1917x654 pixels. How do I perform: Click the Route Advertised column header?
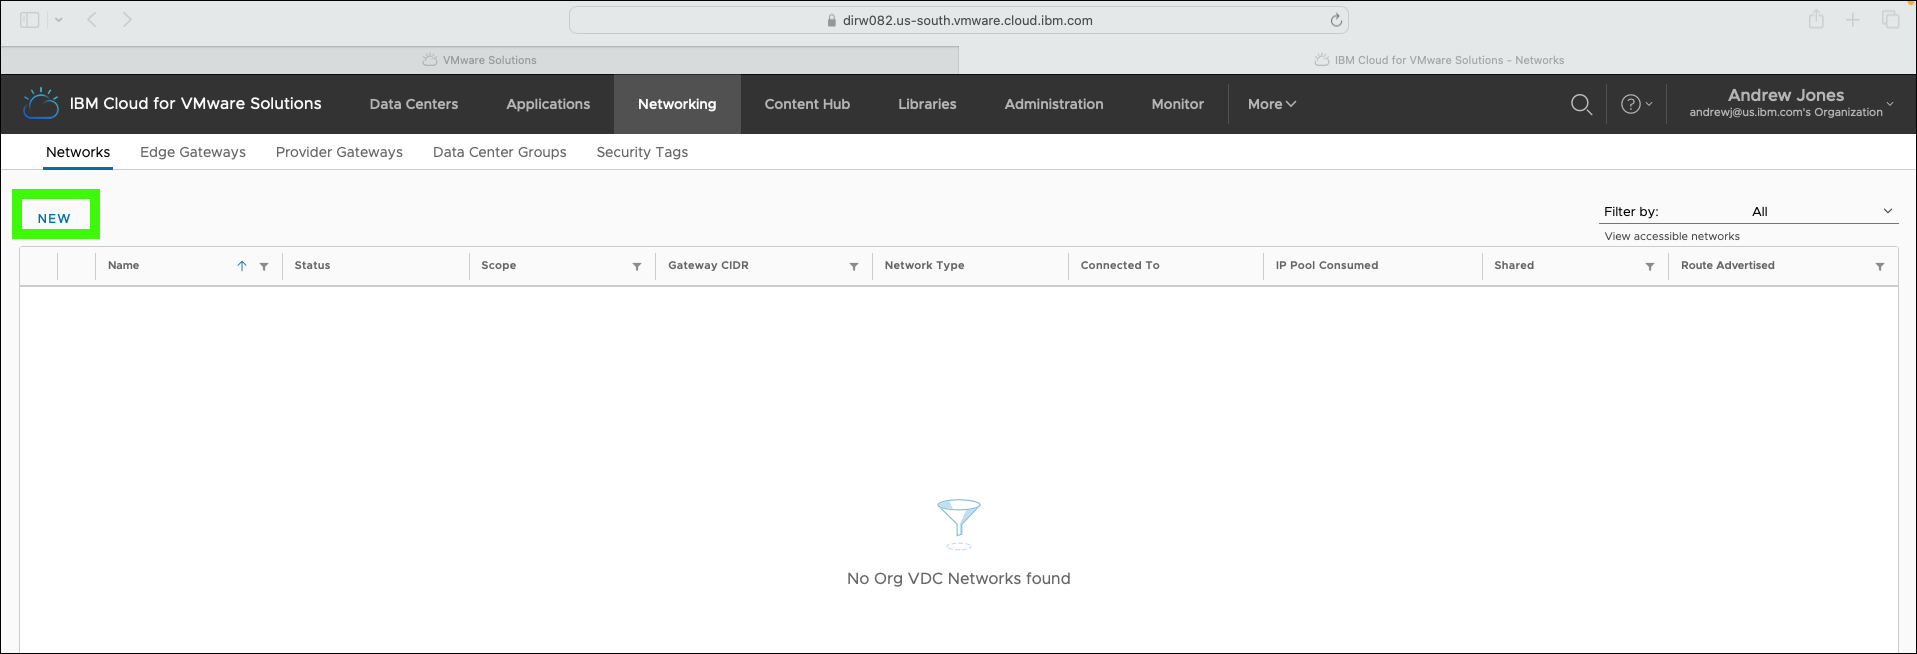coord(1728,266)
